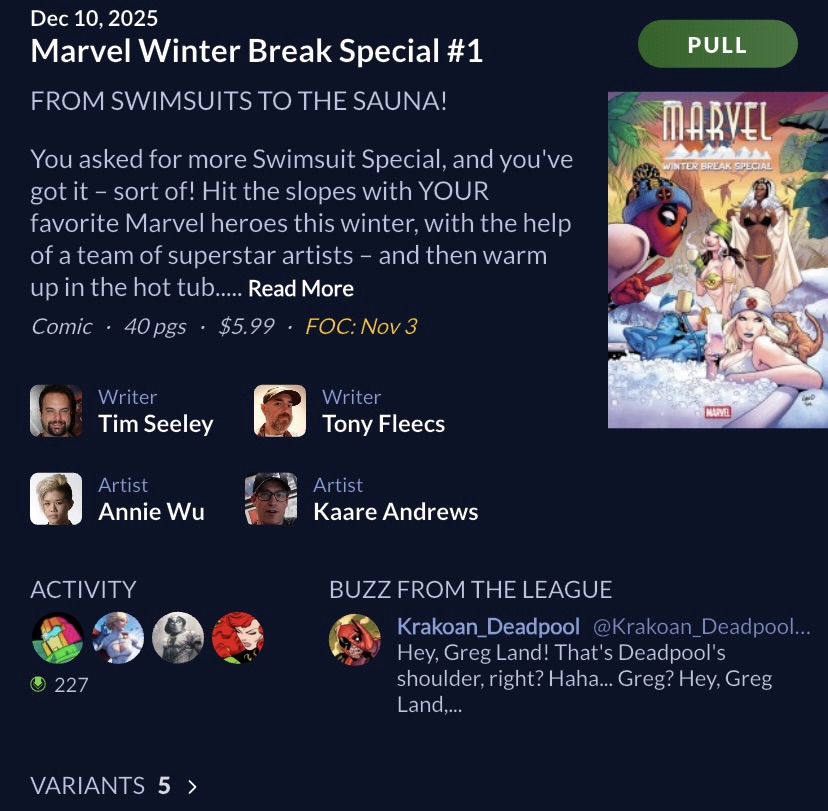Click the green PULL button
Screen dimensions: 828x811
point(718,44)
